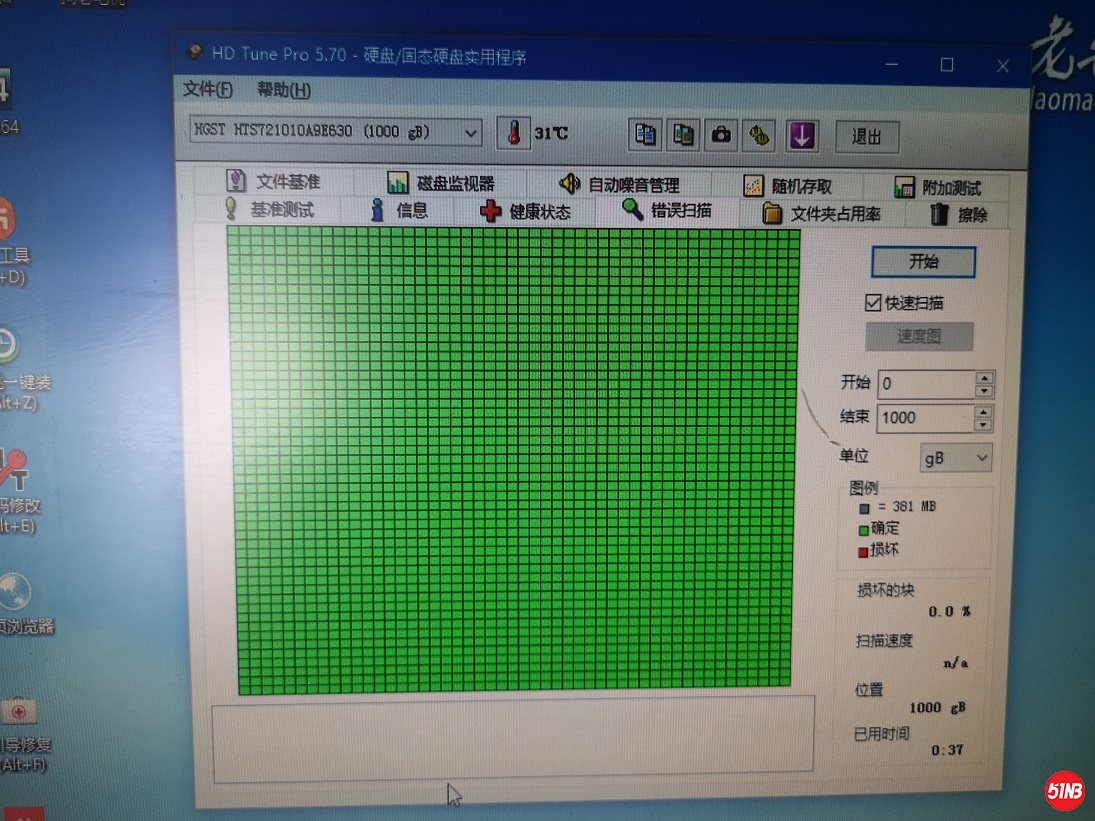1095x821 pixels.
Task: Click the 结束 end position field
Action: coord(925,417)
